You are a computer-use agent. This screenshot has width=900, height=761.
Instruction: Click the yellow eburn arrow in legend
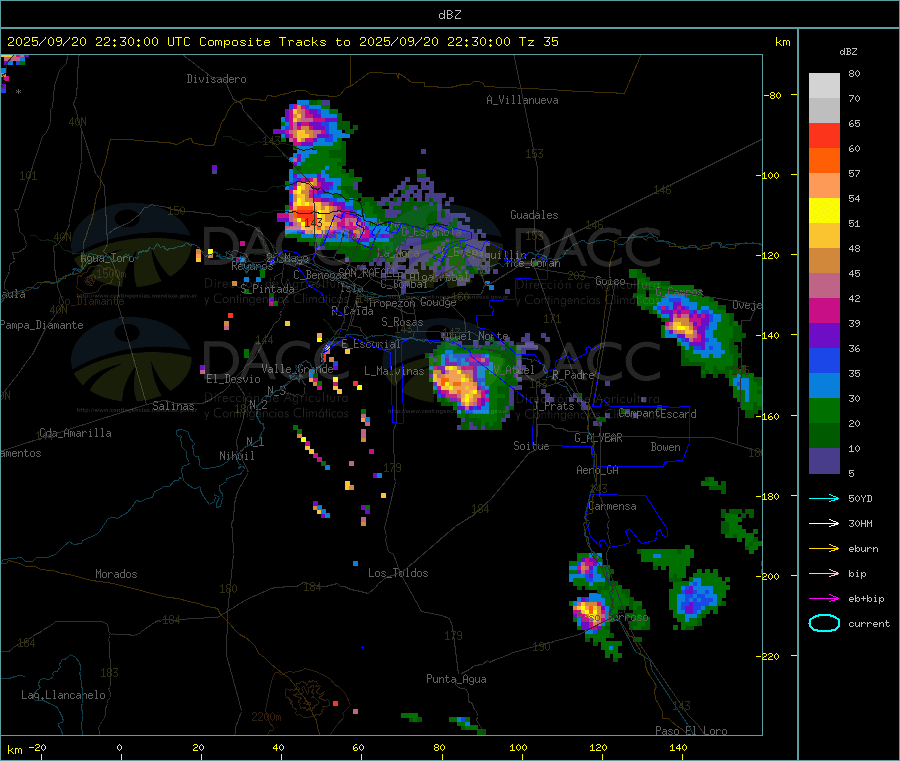(x=824, y=549)
